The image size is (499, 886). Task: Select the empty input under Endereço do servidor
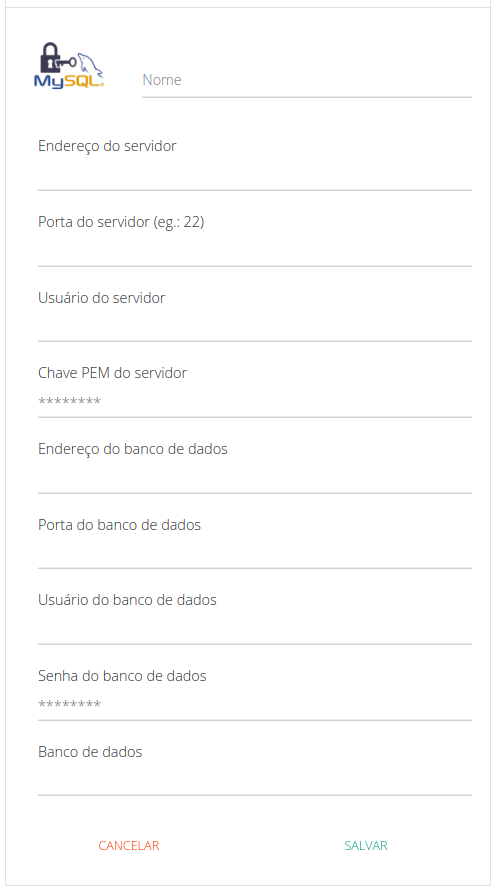(x=255, y=176)
